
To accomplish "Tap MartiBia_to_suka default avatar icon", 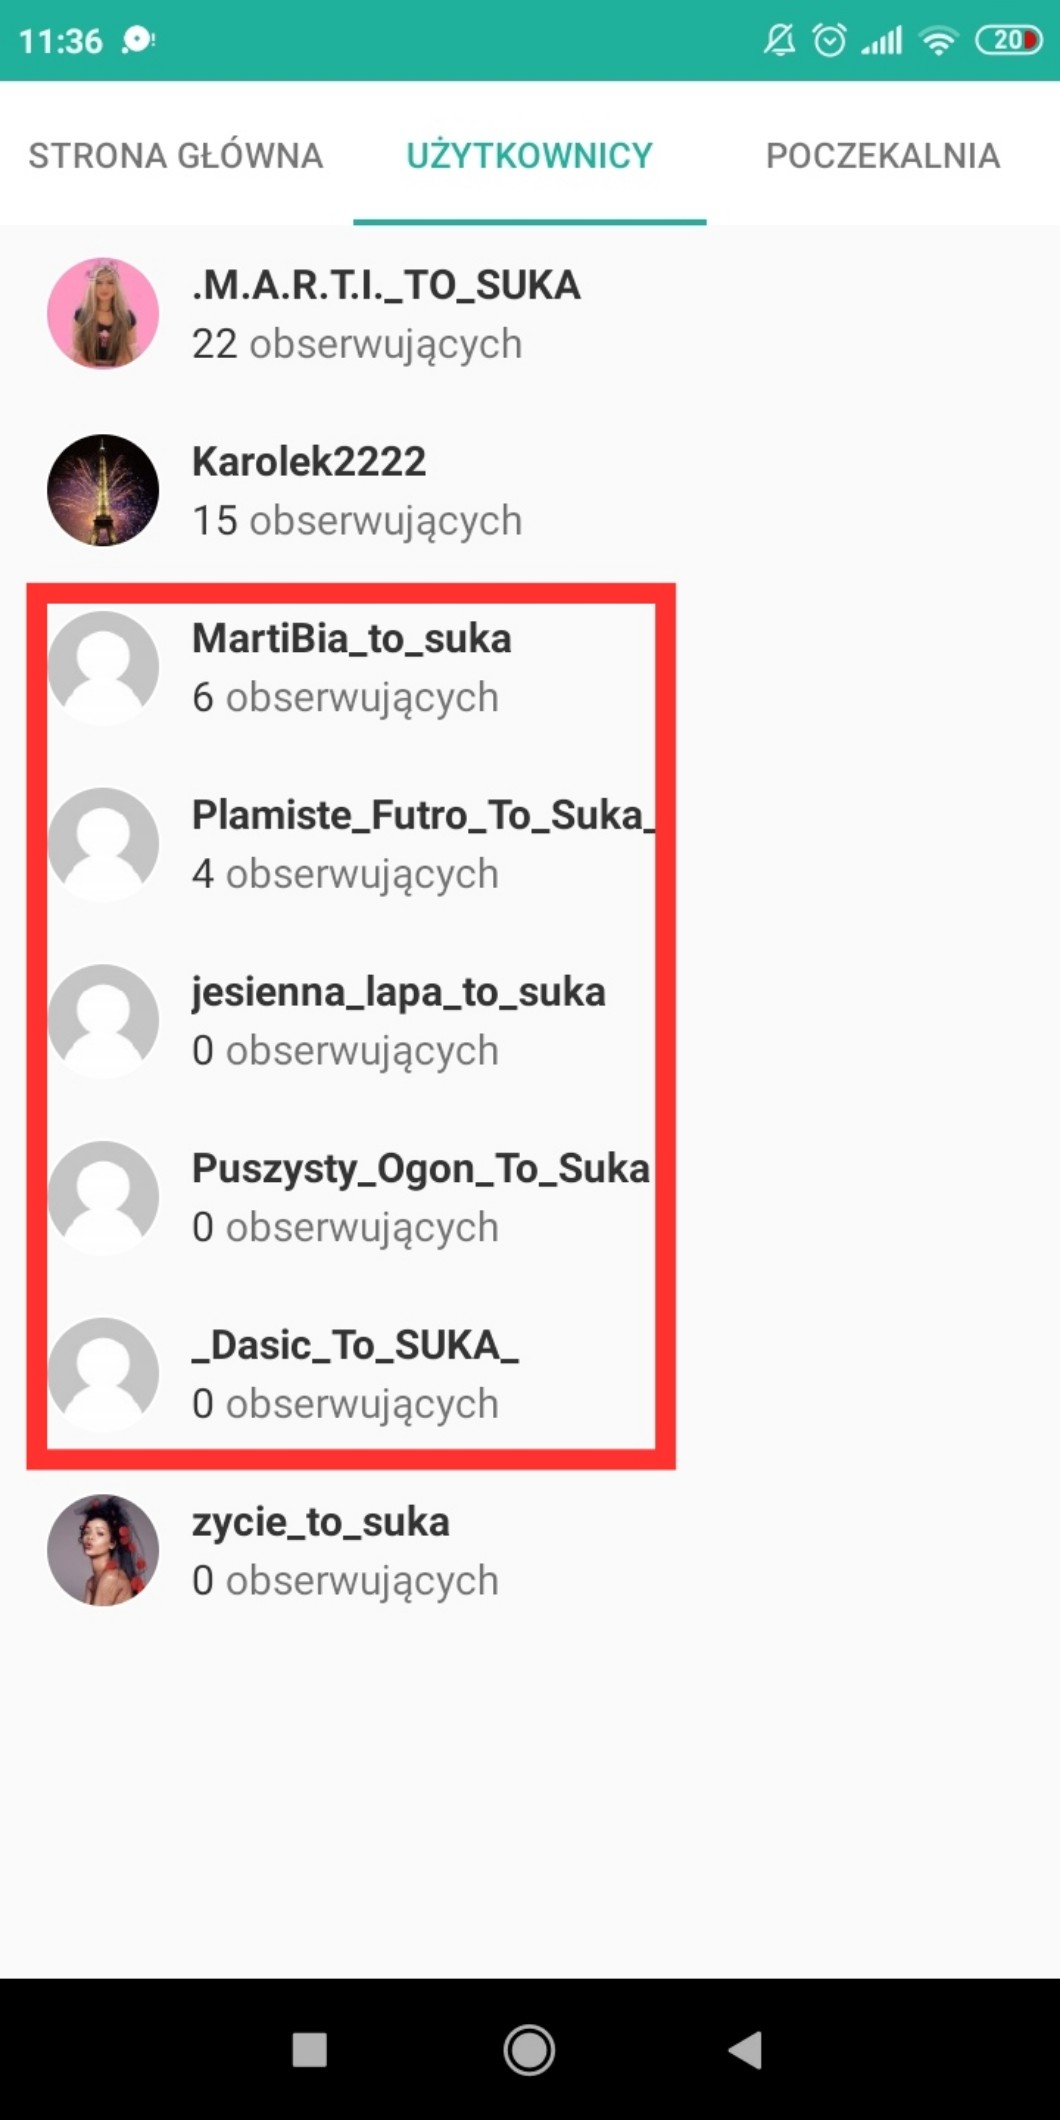I will point(103,667).
